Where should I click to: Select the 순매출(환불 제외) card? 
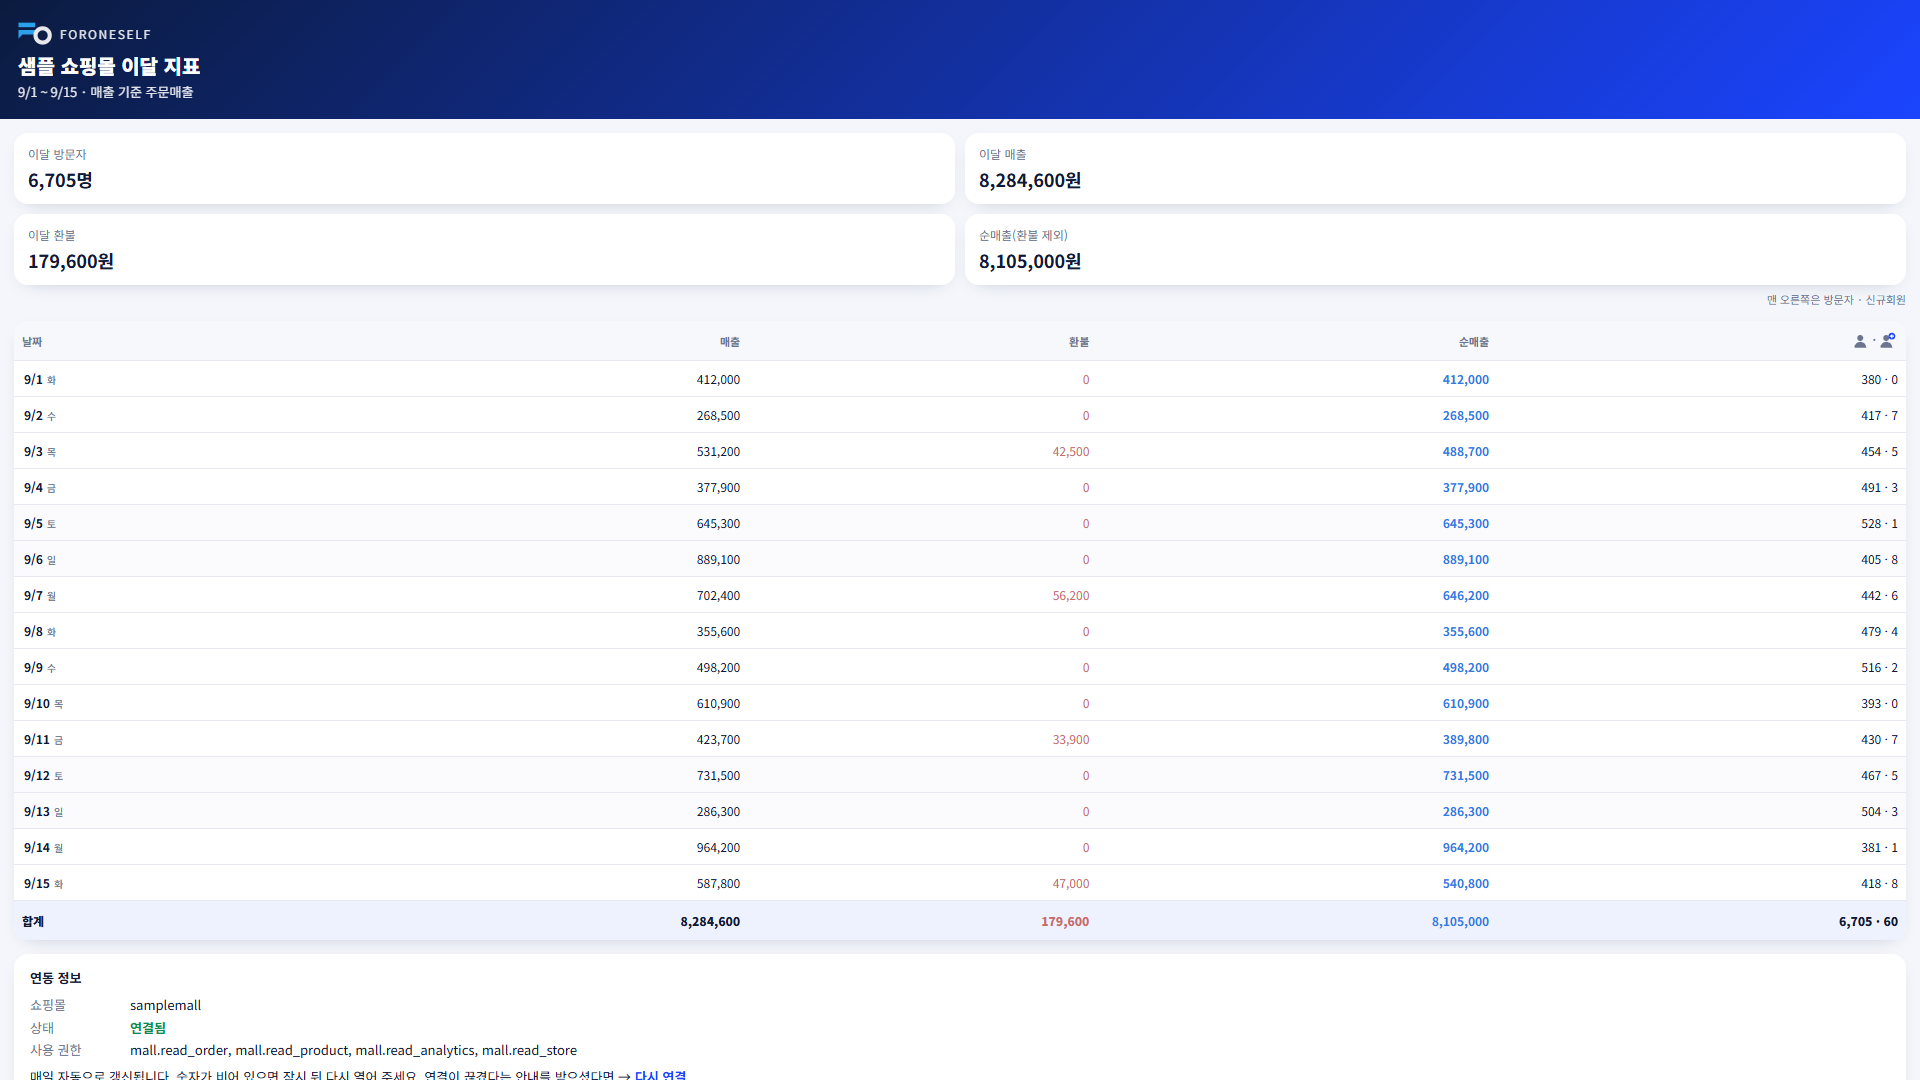pos(1435,250)
